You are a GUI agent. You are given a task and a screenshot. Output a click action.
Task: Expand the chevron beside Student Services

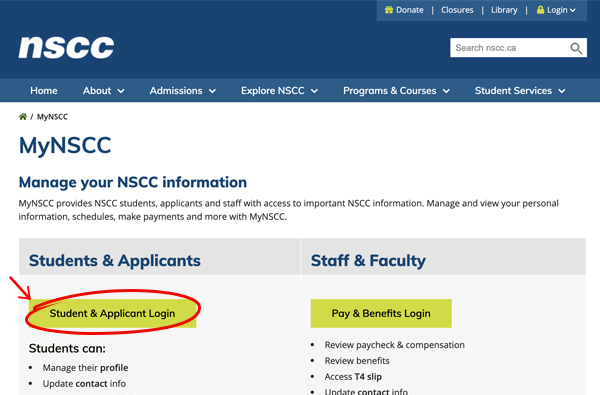561,91
